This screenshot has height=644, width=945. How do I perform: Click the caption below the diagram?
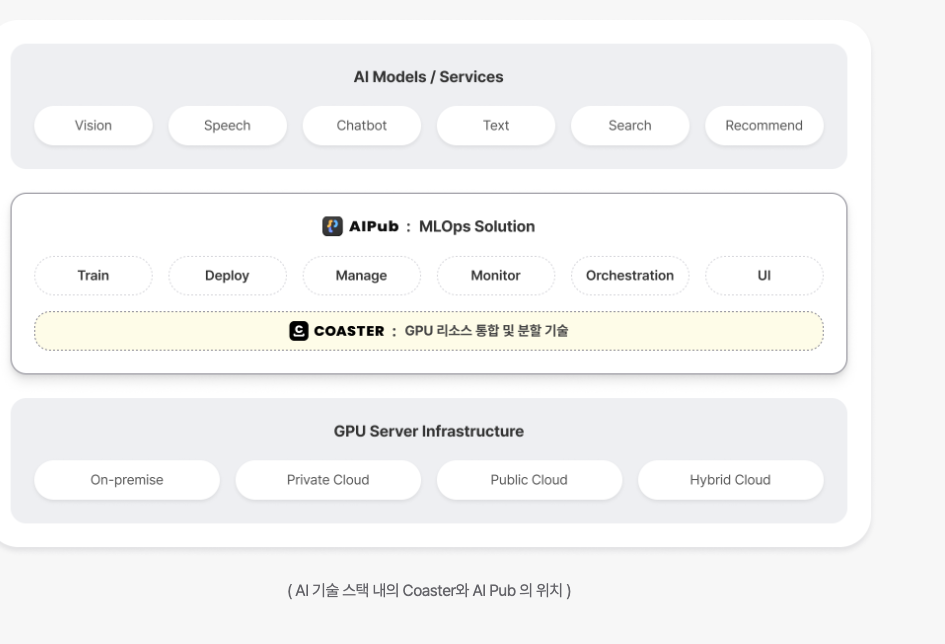429,590
